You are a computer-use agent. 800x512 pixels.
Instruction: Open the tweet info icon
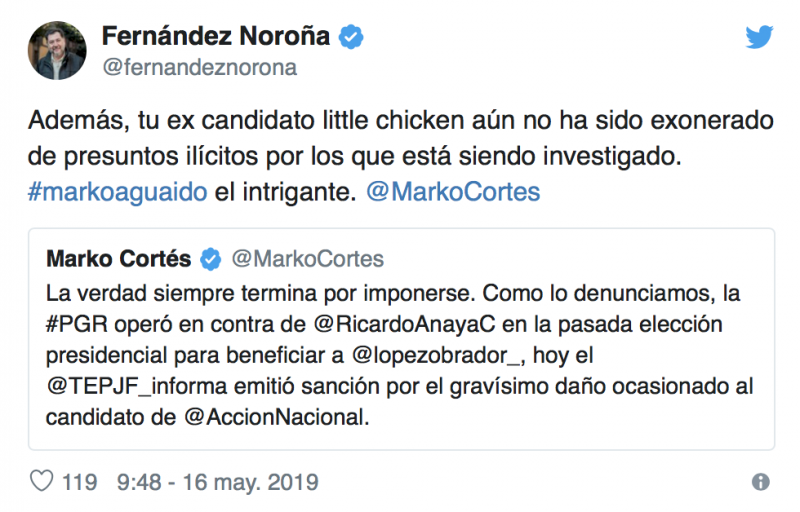pyautogui.click(x=760, y=482)
